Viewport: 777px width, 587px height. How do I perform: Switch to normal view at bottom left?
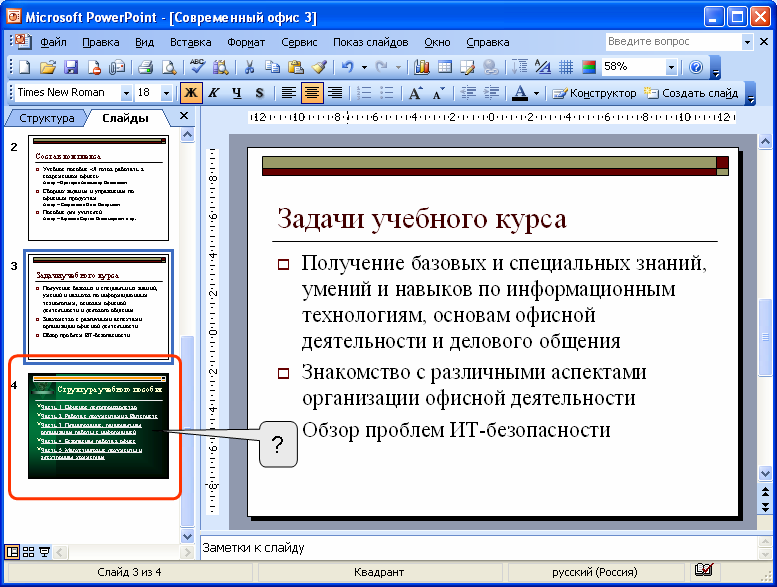click(12, 551)
